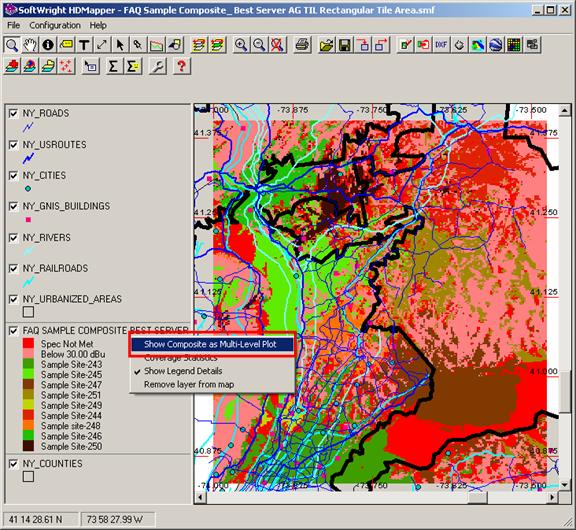Click the NY_ROADS layer name
Screen dimensions: 576x530
[46, 113]
